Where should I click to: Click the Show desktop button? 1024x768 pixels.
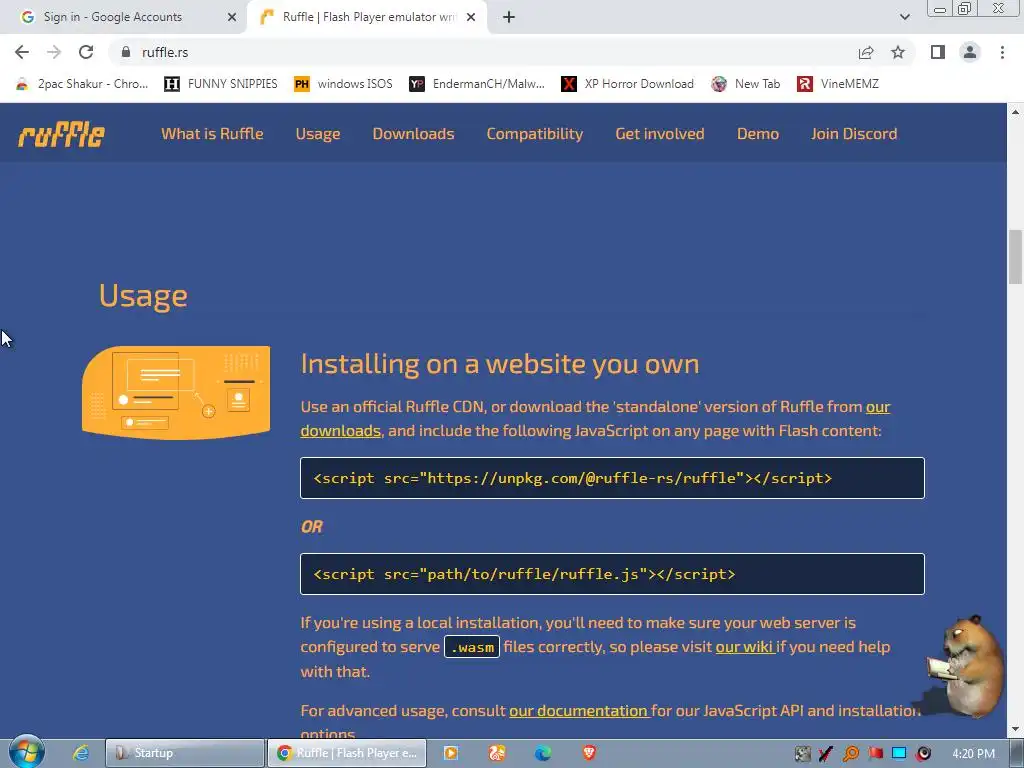[1017, 754]
